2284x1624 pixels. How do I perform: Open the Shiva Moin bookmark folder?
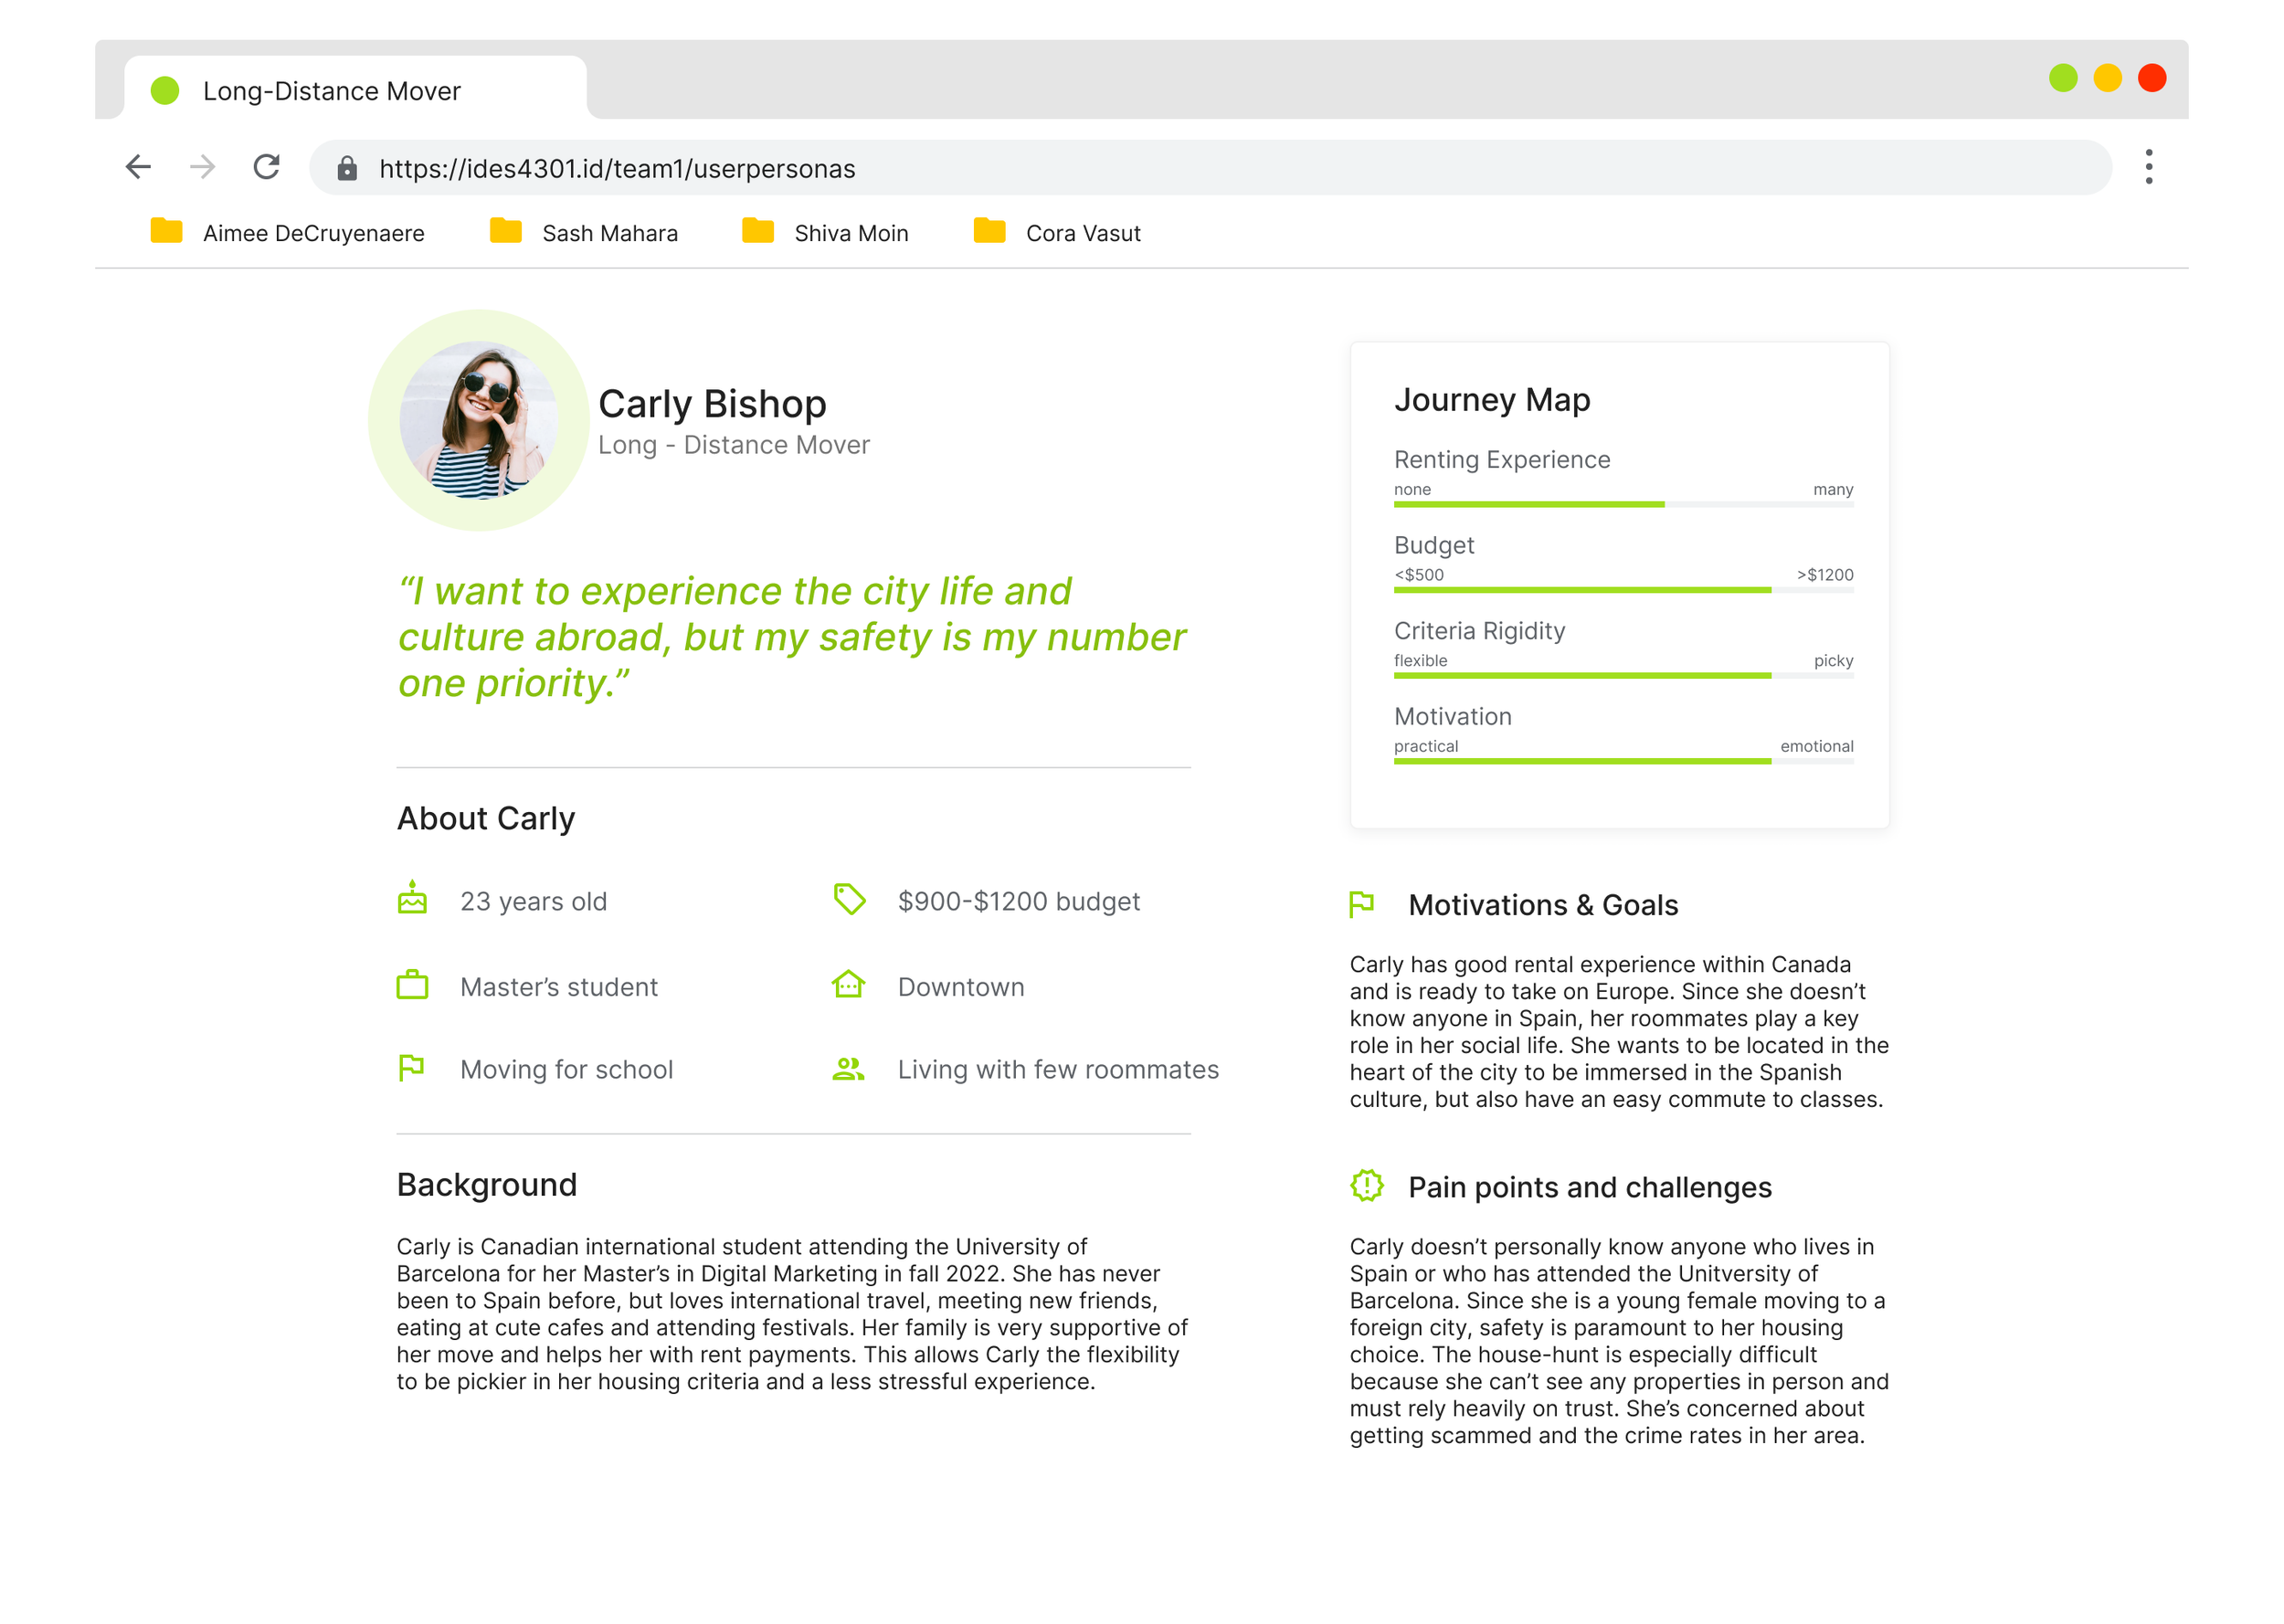(825, 232)
